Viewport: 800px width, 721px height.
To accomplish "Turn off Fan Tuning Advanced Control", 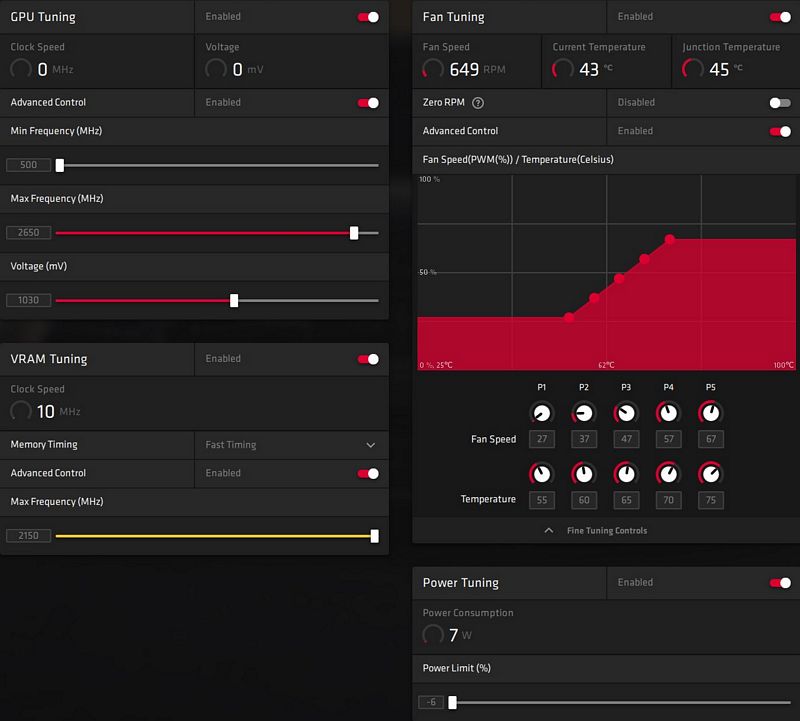I will [x=781, y=132].
